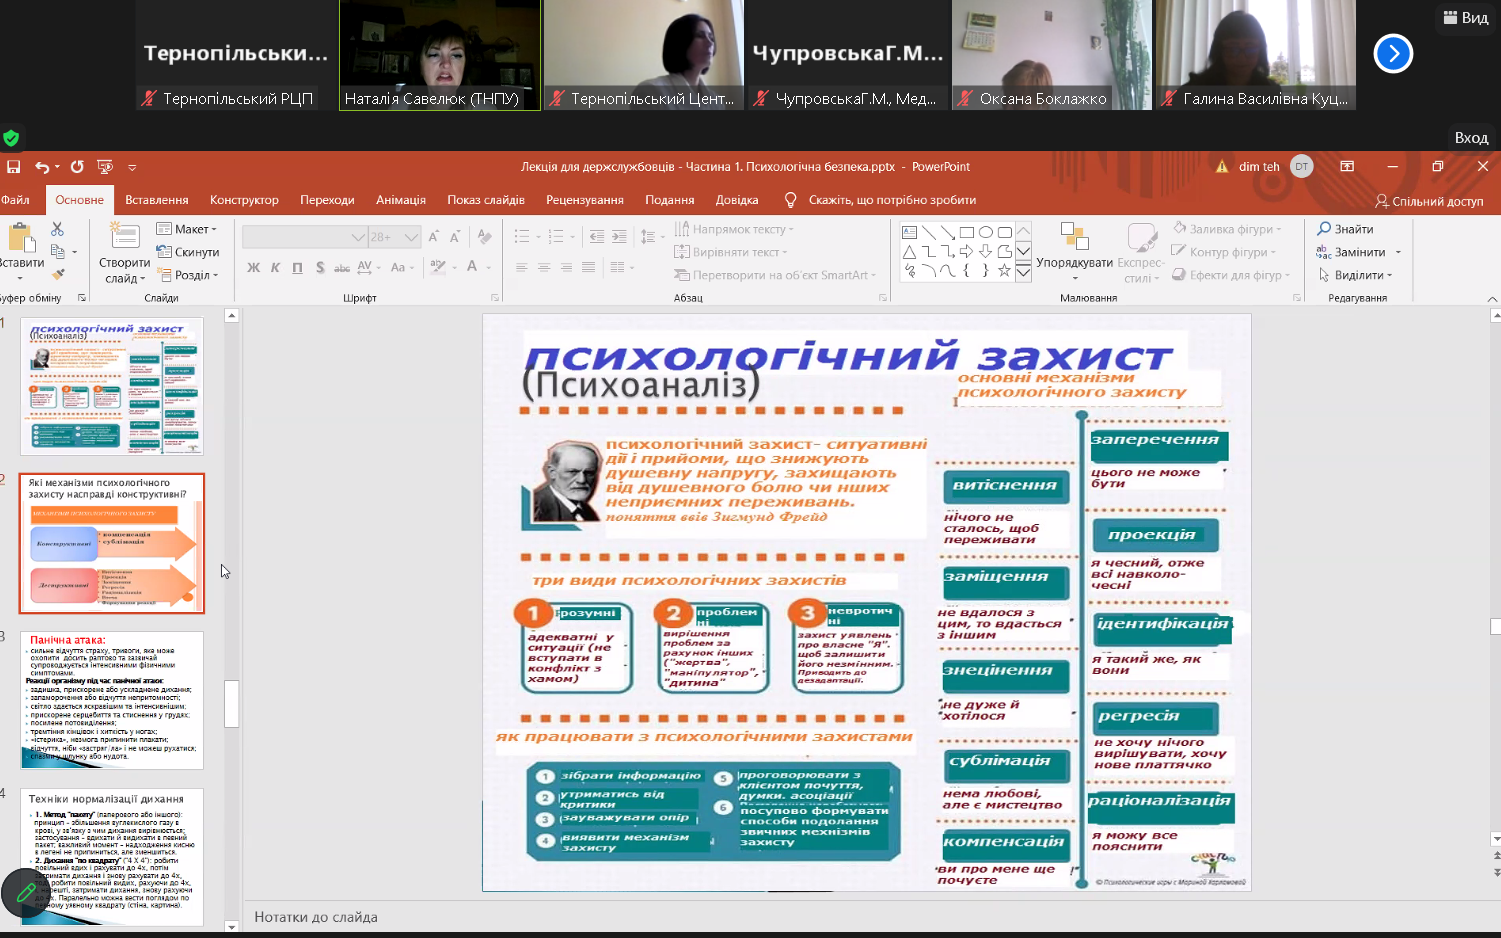Open the font size 28+ dropdown
1501x938 pixels.
(411, 237)
